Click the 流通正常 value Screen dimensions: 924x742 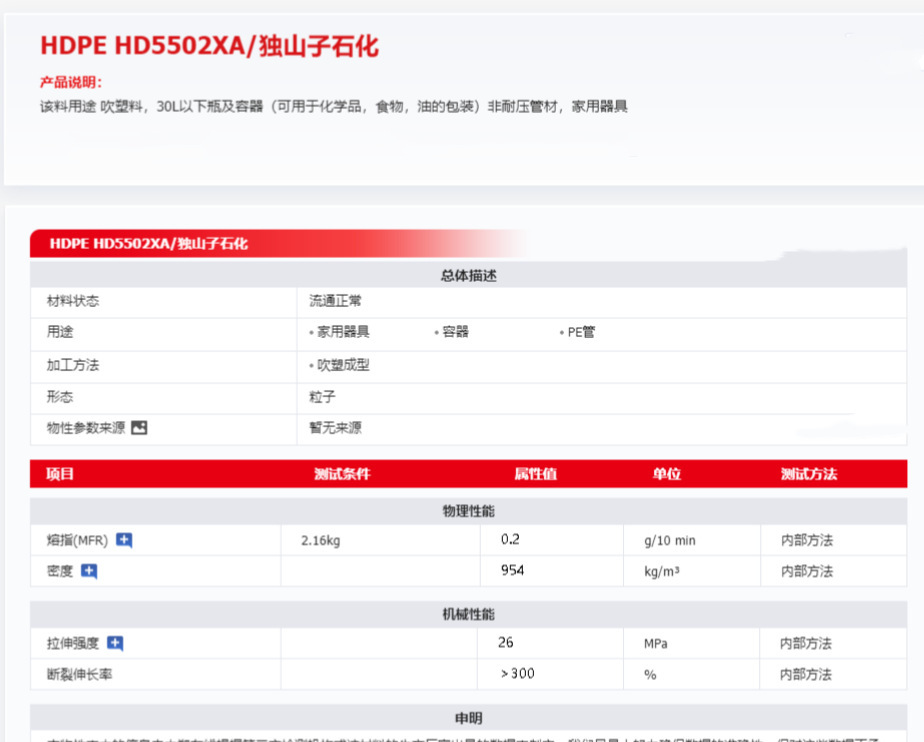coord(335,301)
